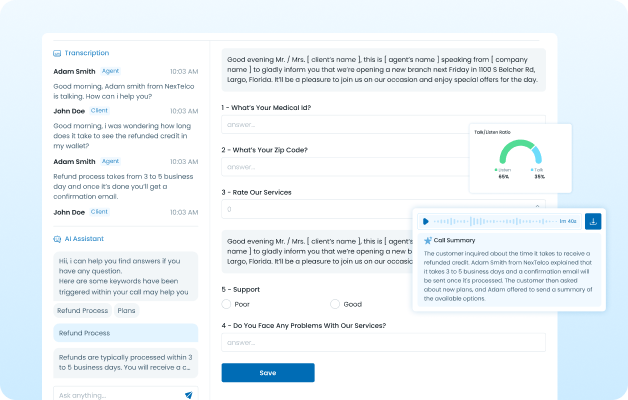Select the Plans keyword chip
Screen dimensions: 628x400
(x=127, y=311)
